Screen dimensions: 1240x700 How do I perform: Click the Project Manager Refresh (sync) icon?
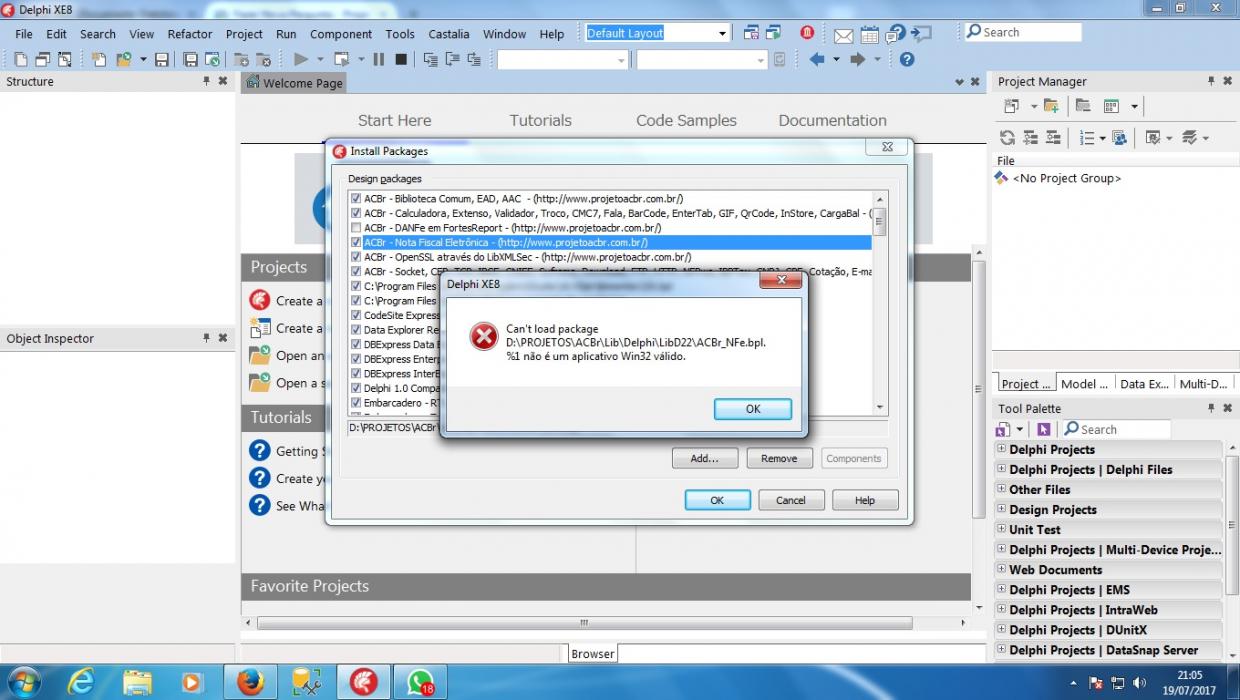point(1007,138)
